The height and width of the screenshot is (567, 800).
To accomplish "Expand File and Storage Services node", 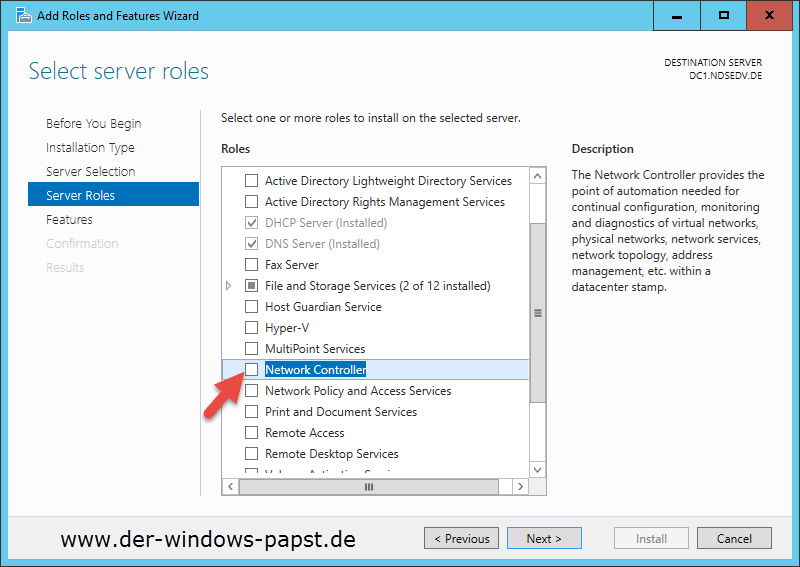I will [x=229, y=286].
